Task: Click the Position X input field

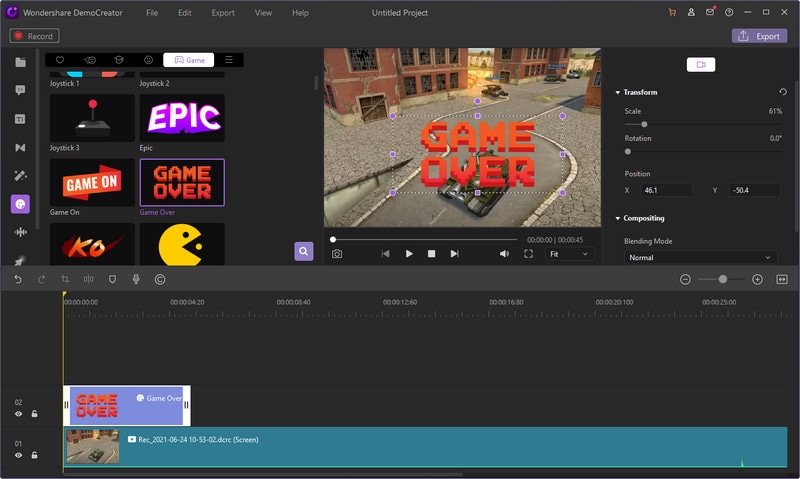Action: 666,190
